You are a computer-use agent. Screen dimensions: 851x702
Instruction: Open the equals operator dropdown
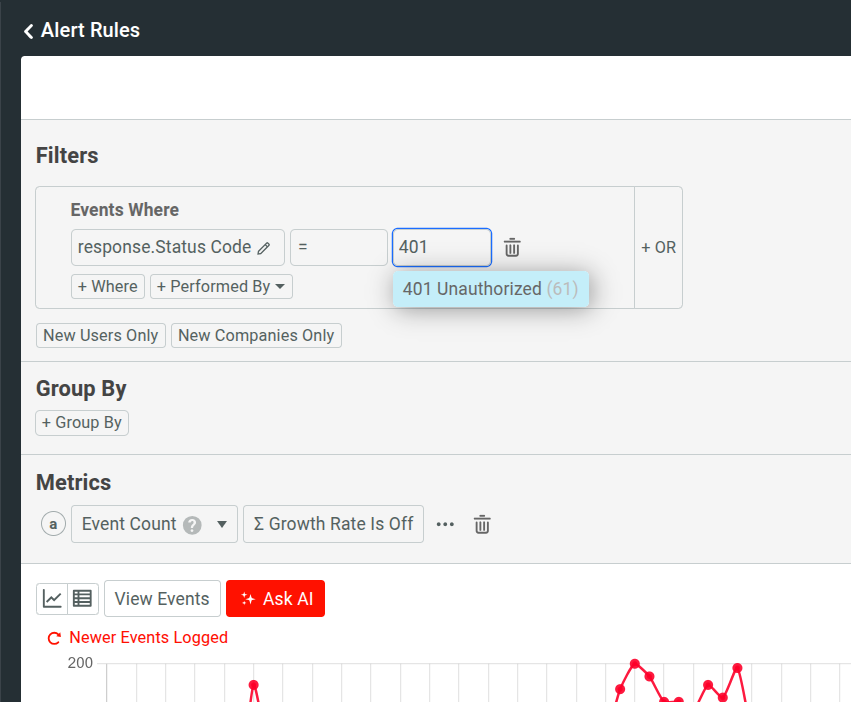pyautogui.click(x=338, y=247)
